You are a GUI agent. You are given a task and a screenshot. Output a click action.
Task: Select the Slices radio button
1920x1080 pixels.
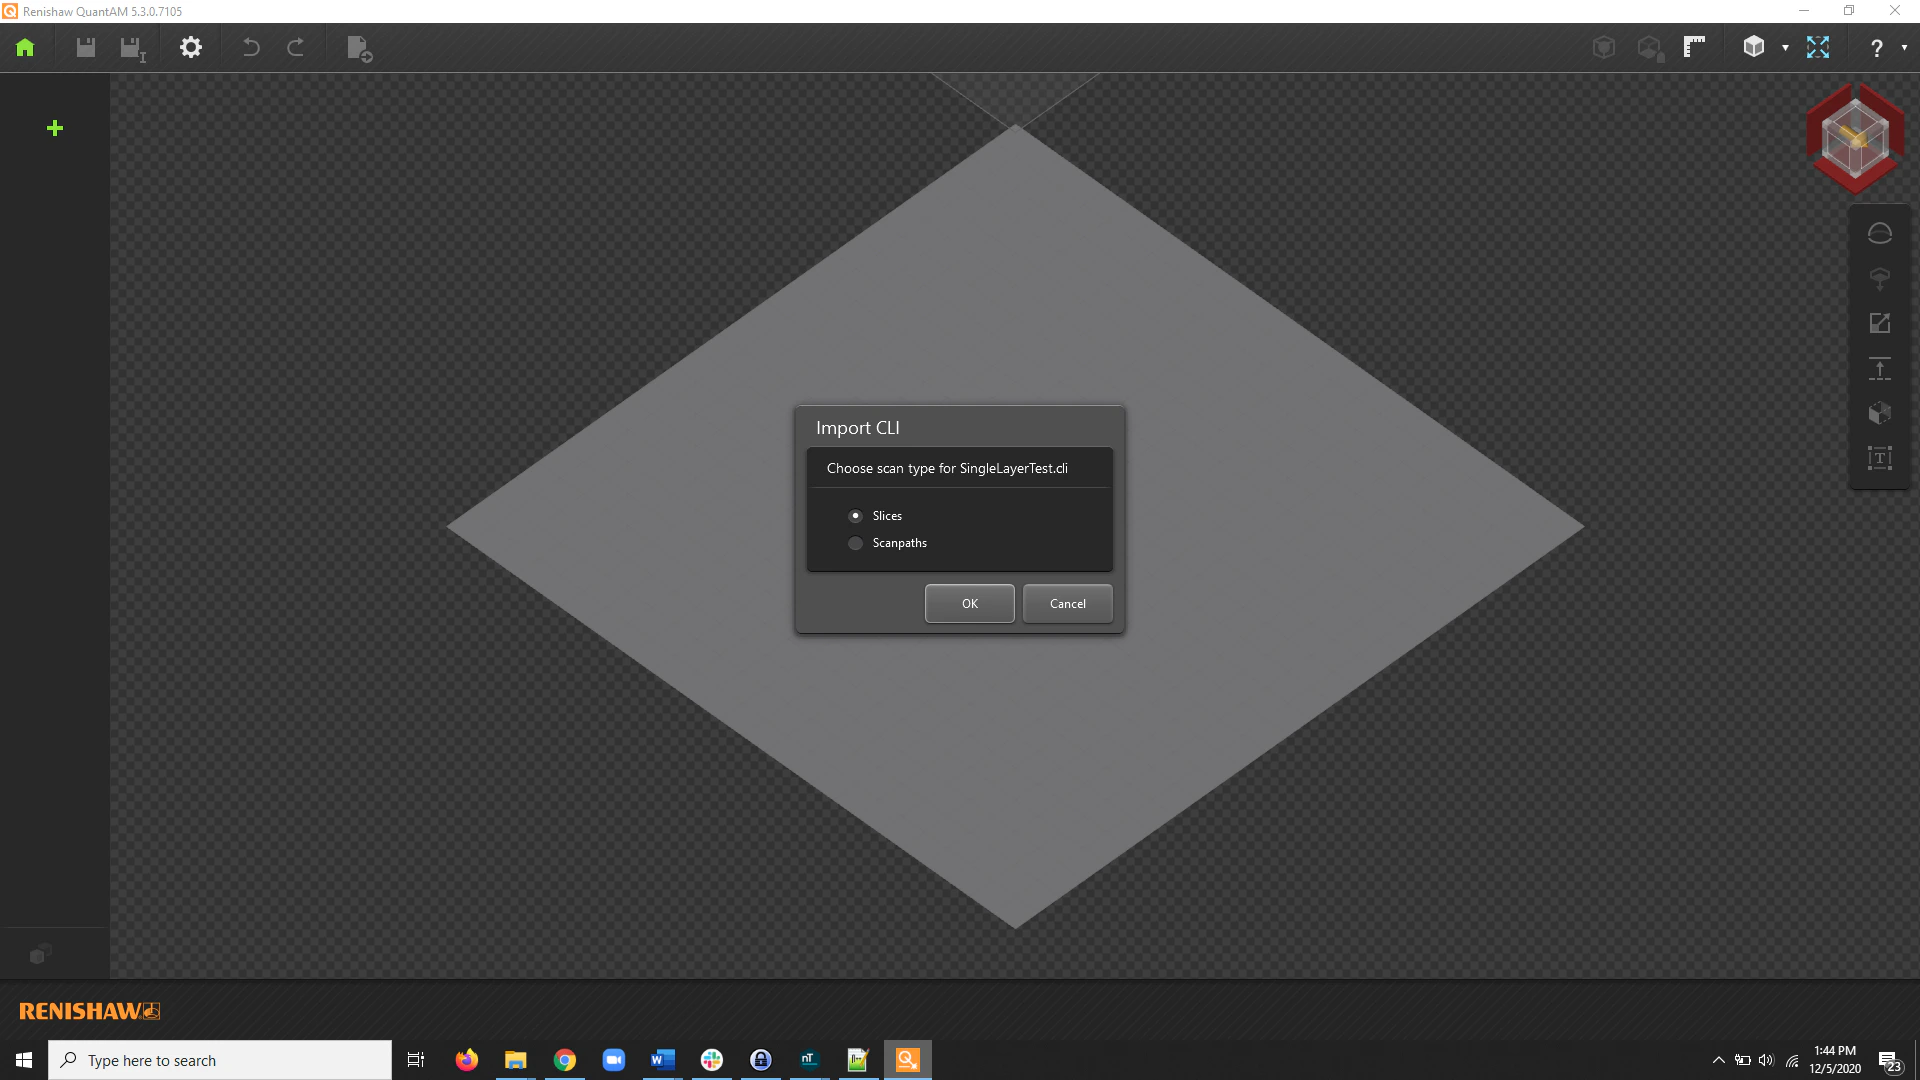pos(855,516)
